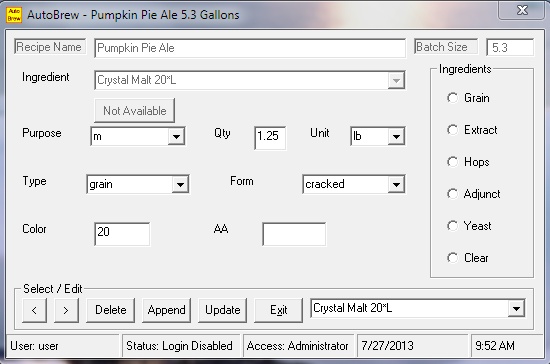
Task: Click the Color input field showing 20
Action: click(122, 234)
